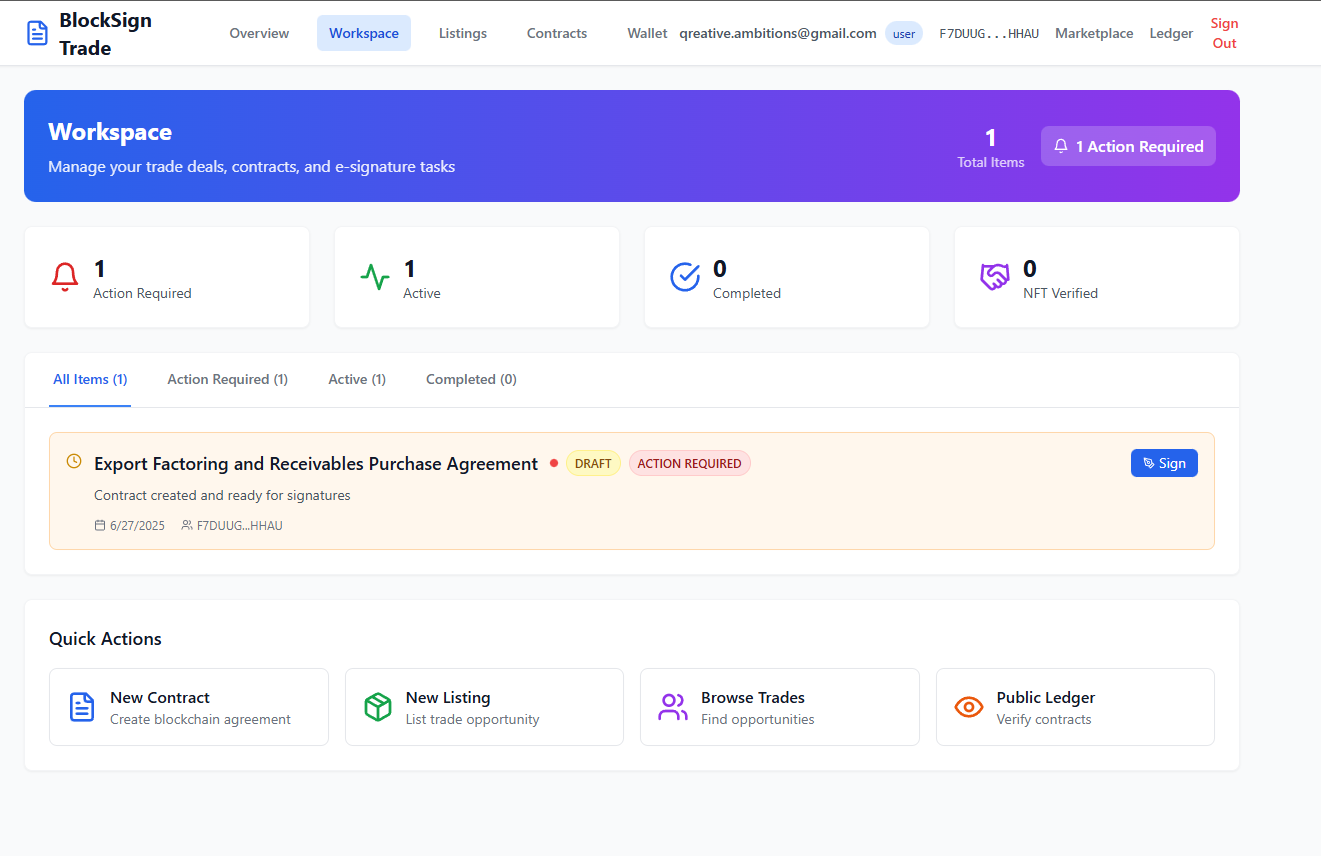This screenshot has width=1321, height=856.
Task: Click the BlockSign Trade document logo icon
Action: 37,33
